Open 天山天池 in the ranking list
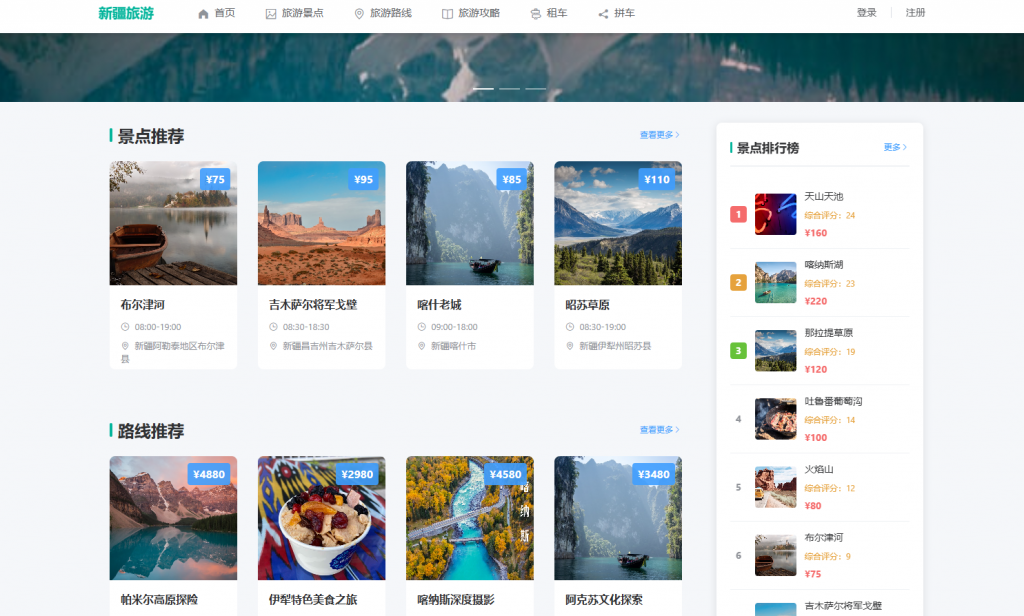Image resolution: width=1024 pixels, height=616 pixels. pyautogui.click(x=824, y=196)
